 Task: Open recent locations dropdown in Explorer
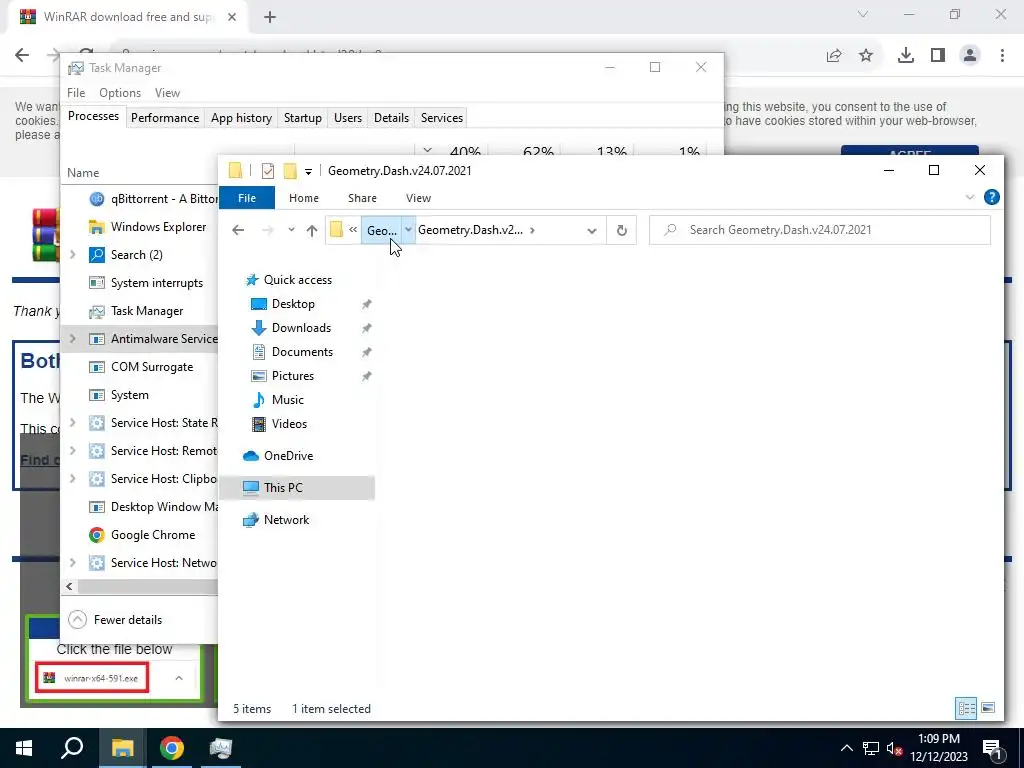[291, 230]
